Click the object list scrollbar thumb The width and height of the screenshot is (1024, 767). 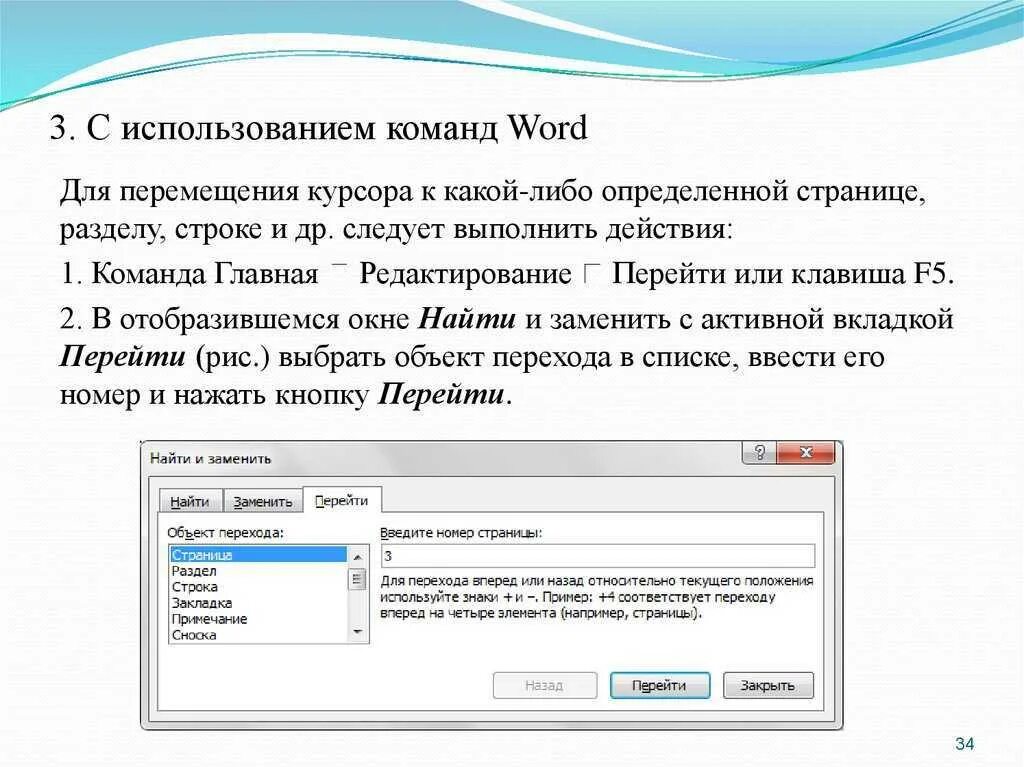tap(358, 579)
